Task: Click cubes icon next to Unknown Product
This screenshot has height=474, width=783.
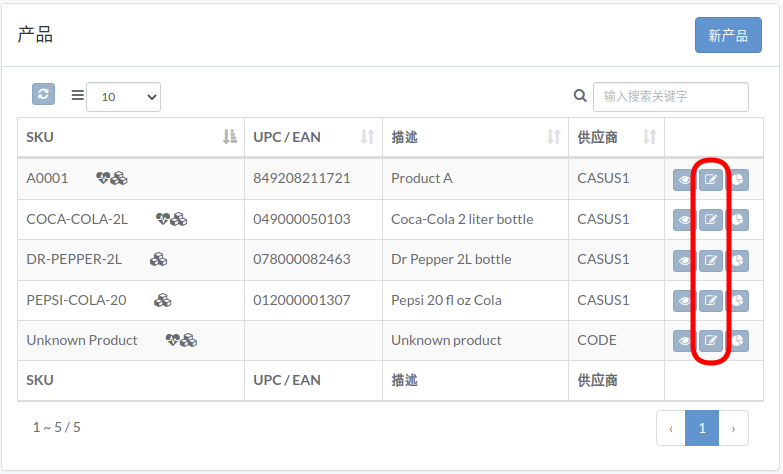Action: point(189,340)
